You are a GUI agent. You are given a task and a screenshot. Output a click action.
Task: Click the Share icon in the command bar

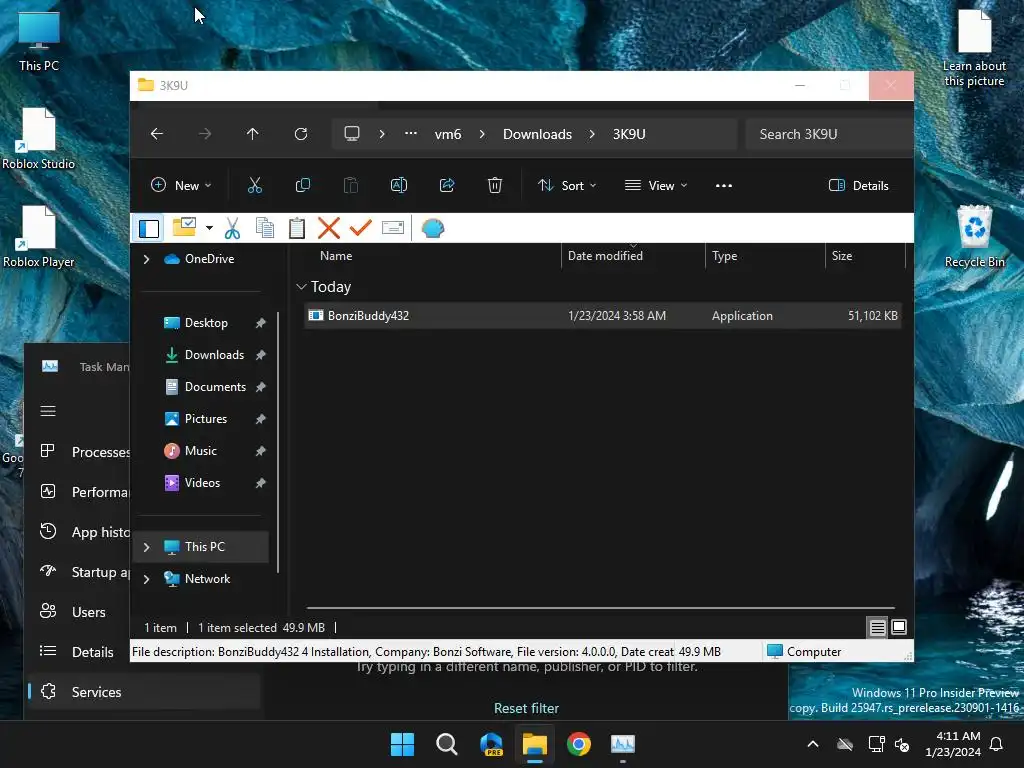point(447,185)
